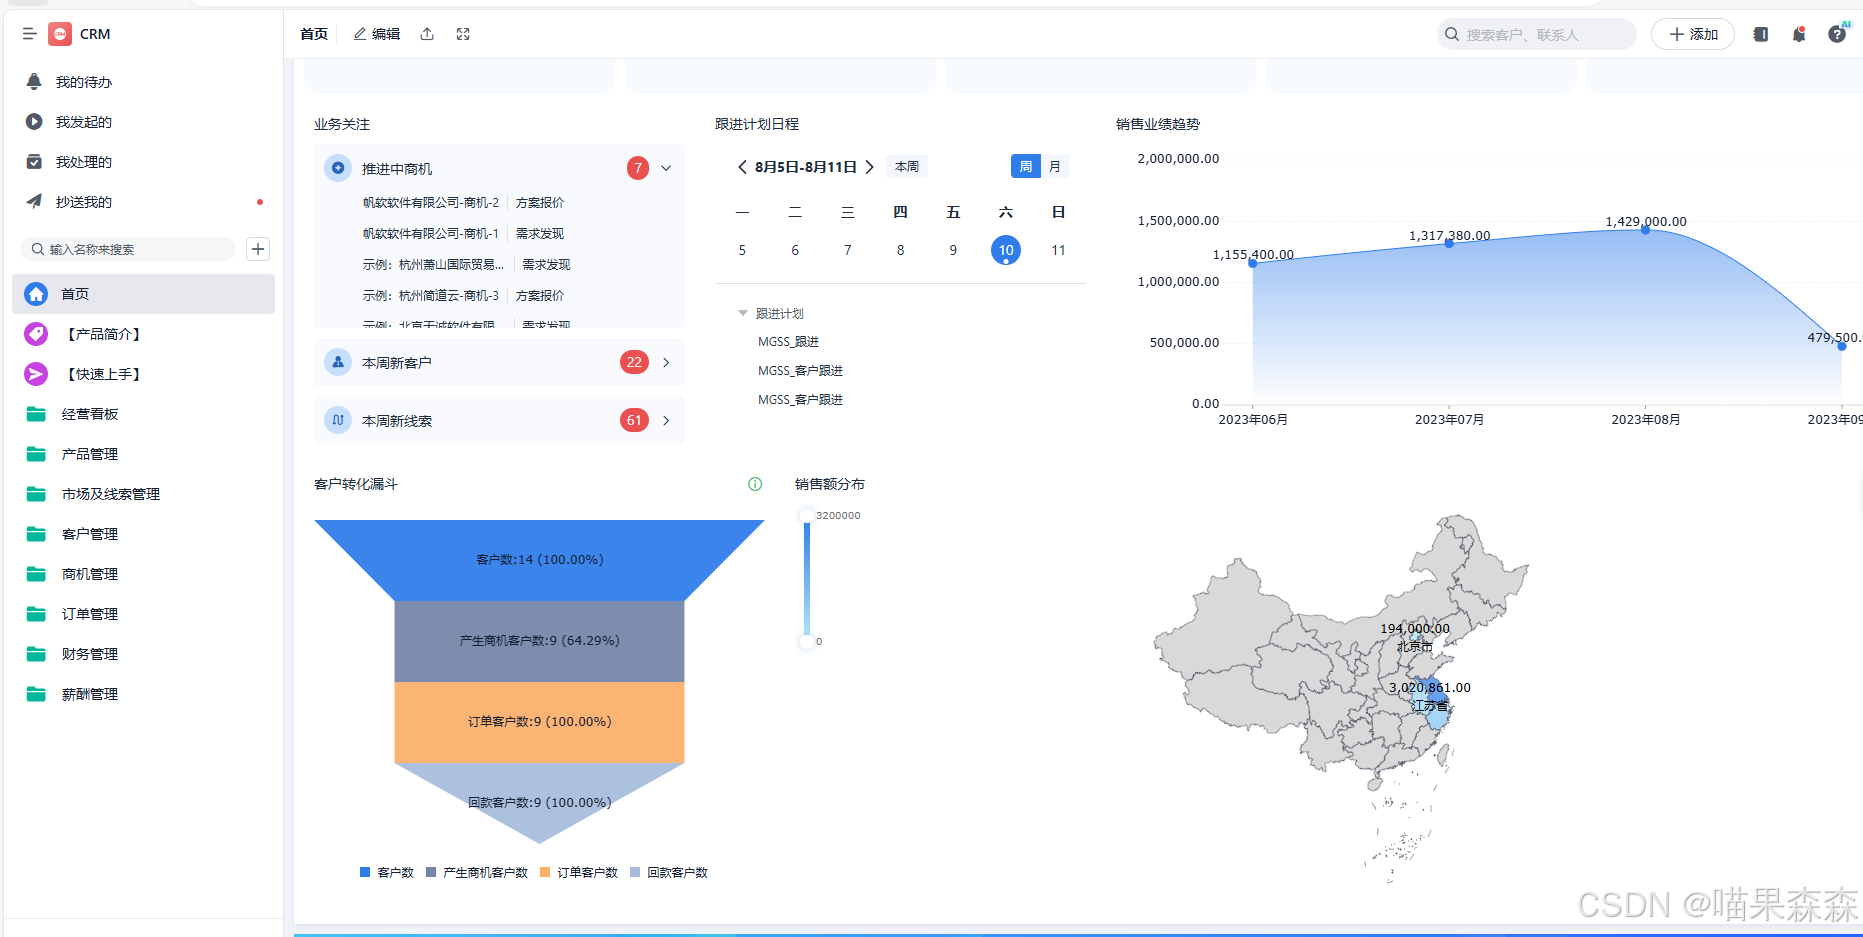The width and height of the screenshot is (1863, 937).
Task: Toggle 客户数 legend entry
Action: [x=387, y=873]
